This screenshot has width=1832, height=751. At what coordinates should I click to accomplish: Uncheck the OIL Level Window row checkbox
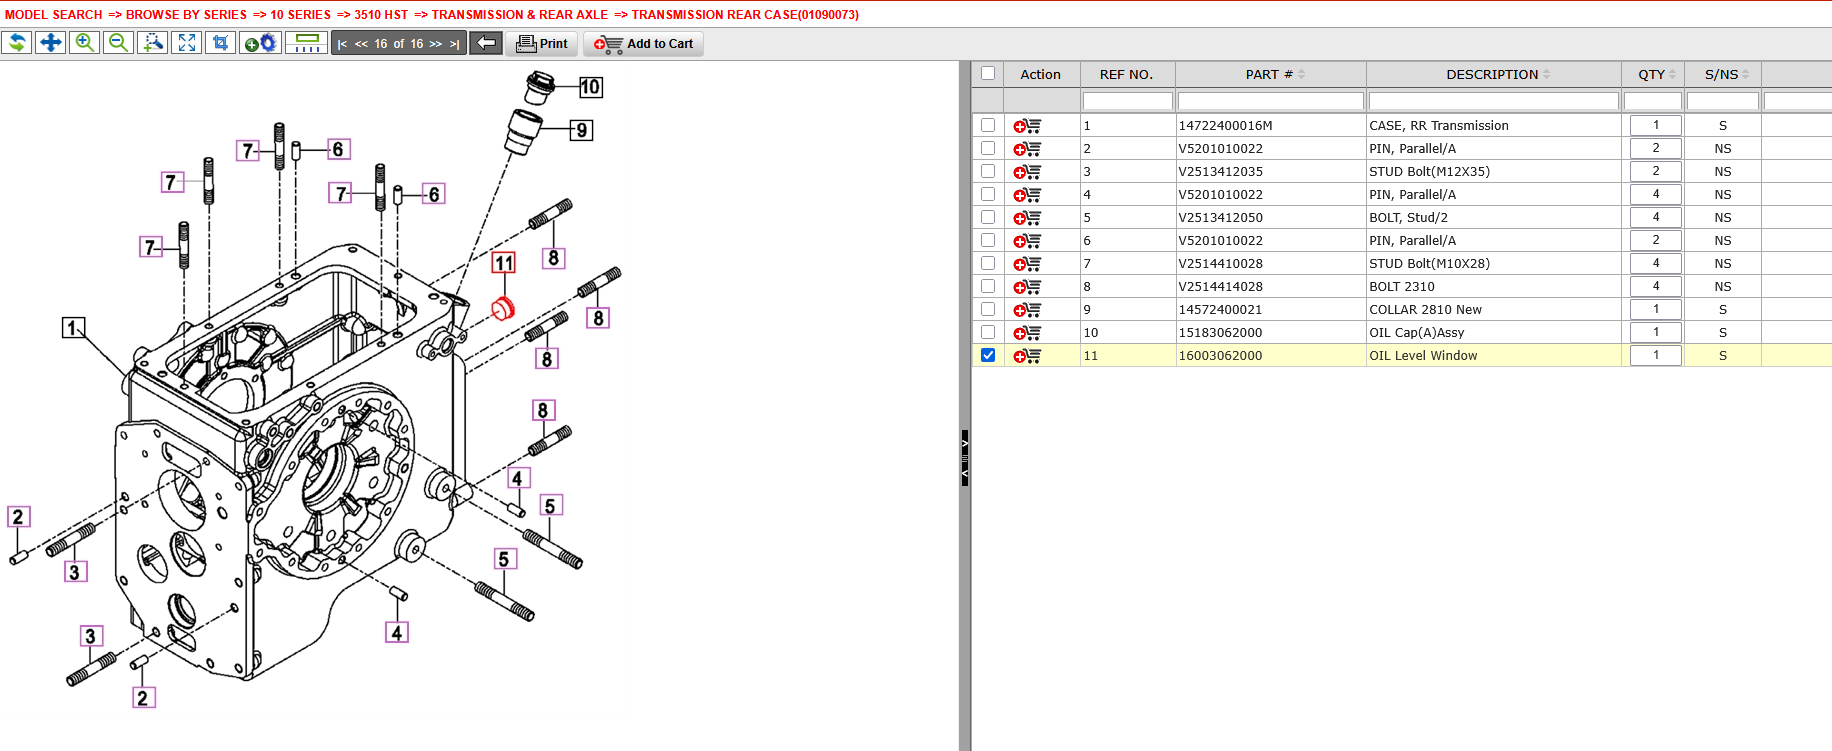tap(988, 355)
